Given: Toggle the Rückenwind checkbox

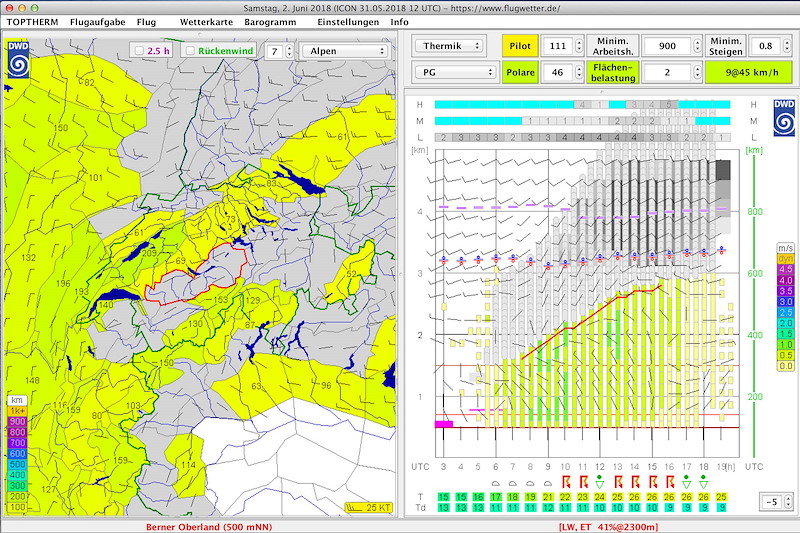Looking at the screenshot, I should [x=190, y=50].
